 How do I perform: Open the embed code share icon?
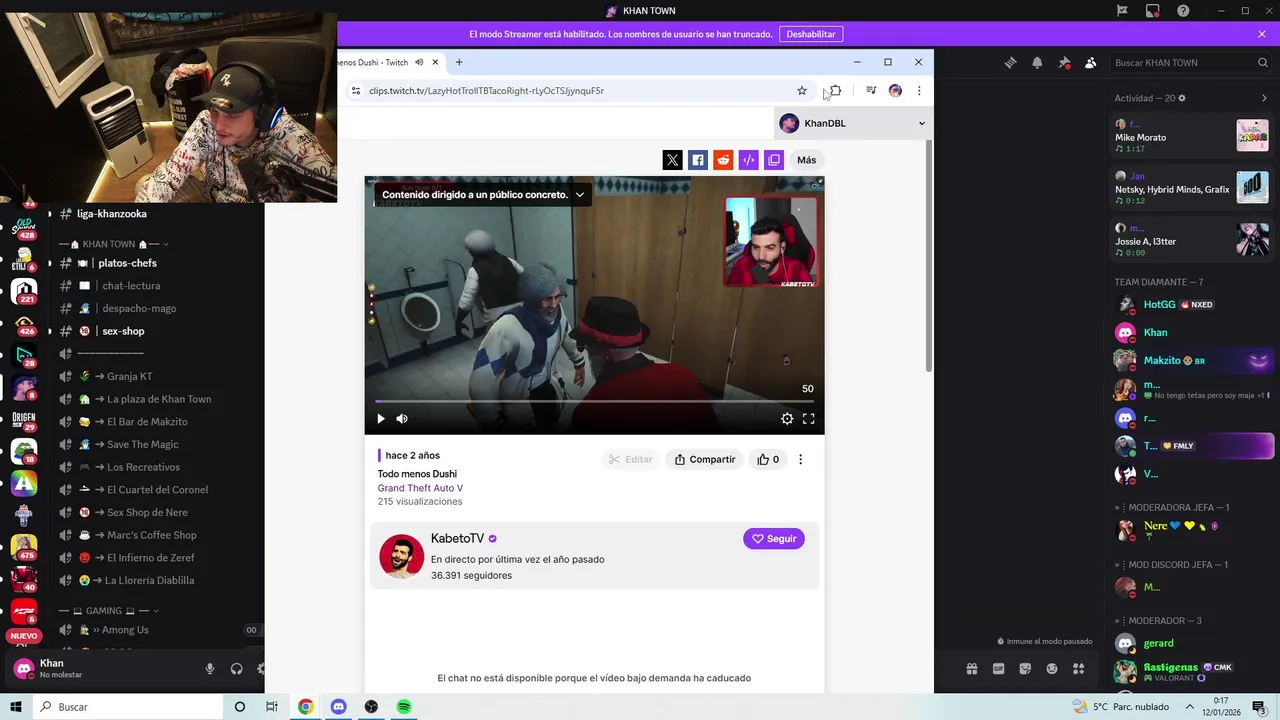(x=748, y=160)
